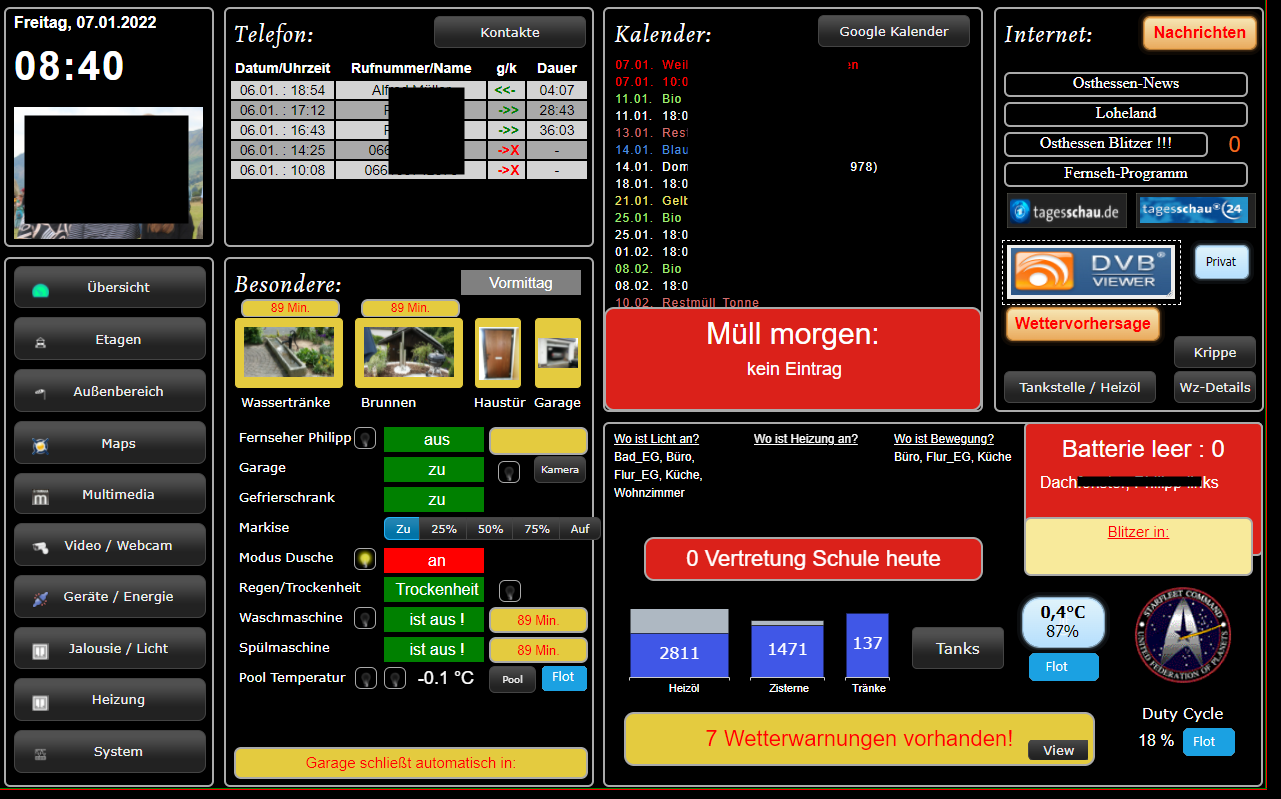The width and height of the screenshot is (1281, 799).
Task: Open the Flot chart for Duty Cycle
Action: [1209, 742]
